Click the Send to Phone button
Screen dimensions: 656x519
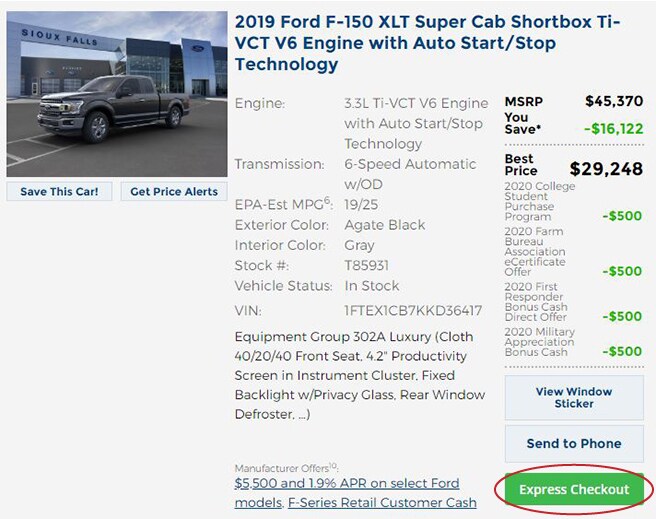click(574, 444)
